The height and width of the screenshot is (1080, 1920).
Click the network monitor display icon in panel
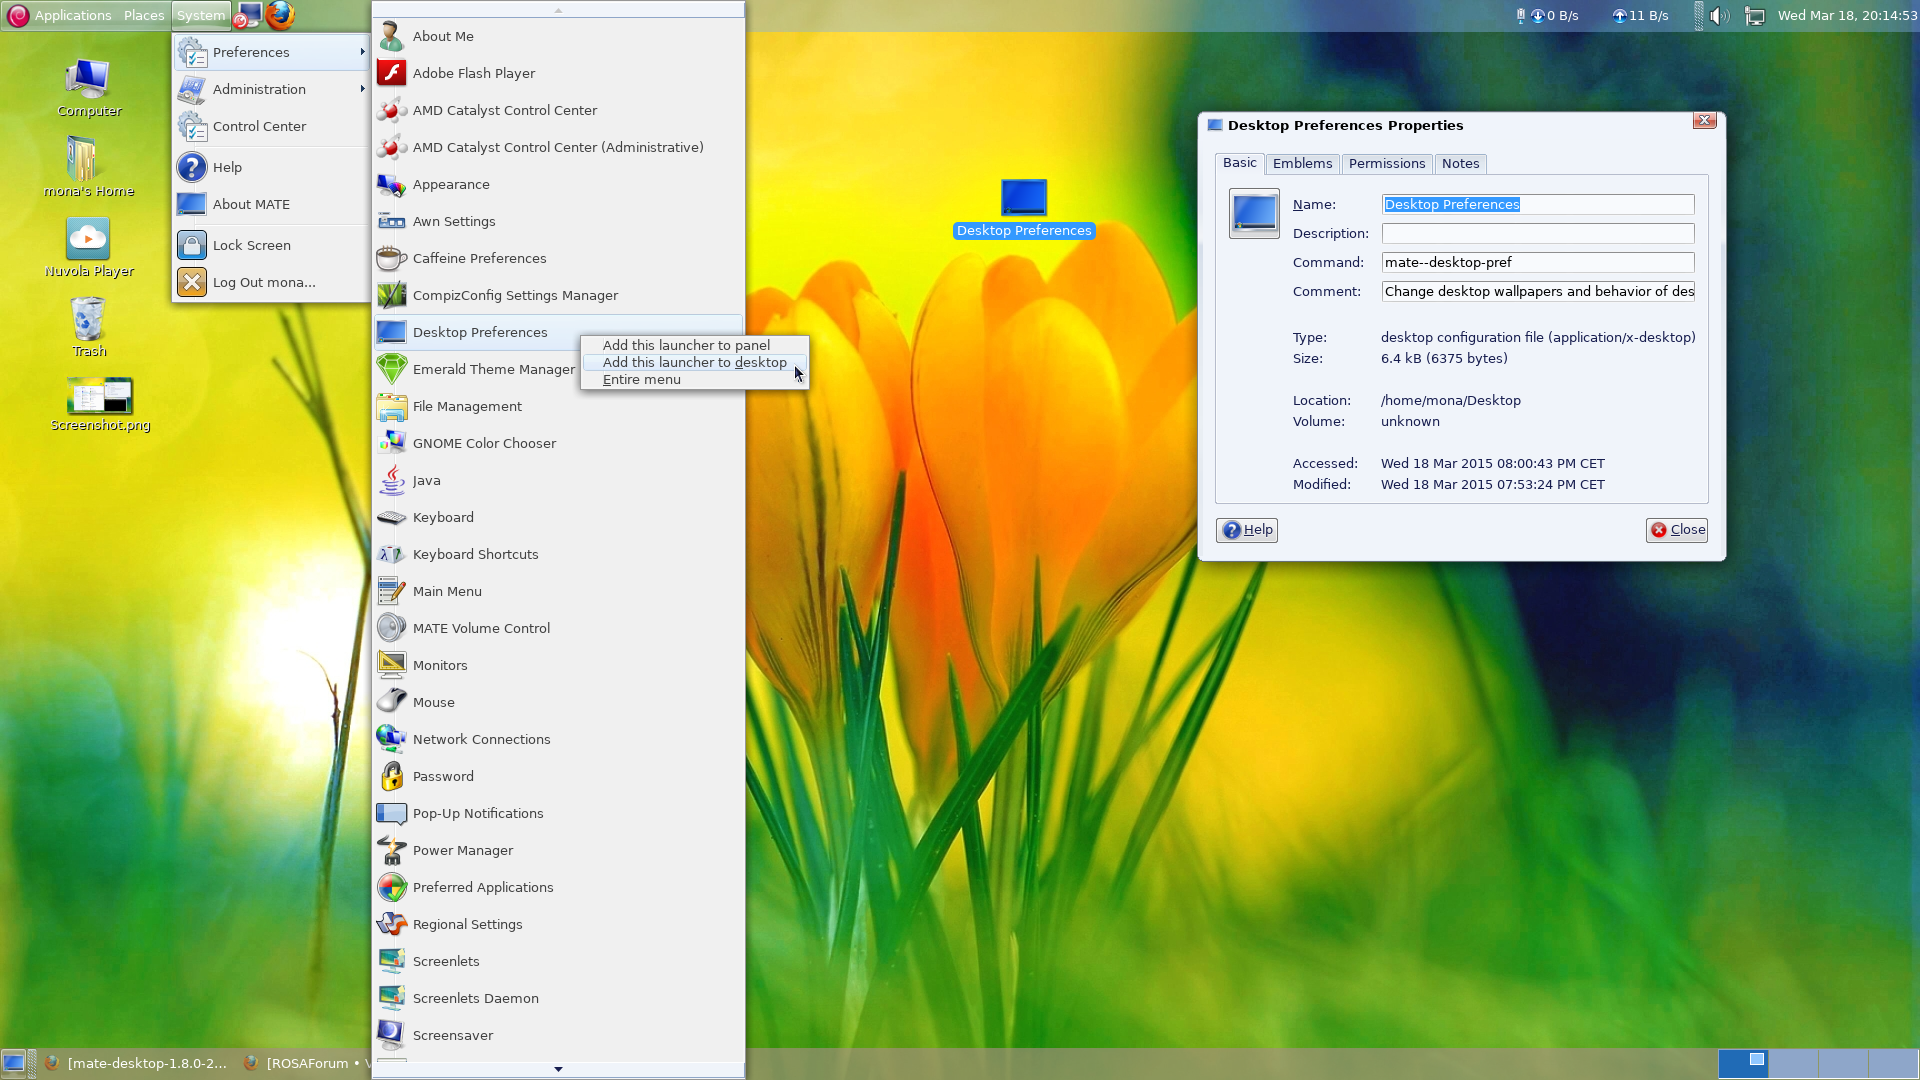tap(1755, 16)
